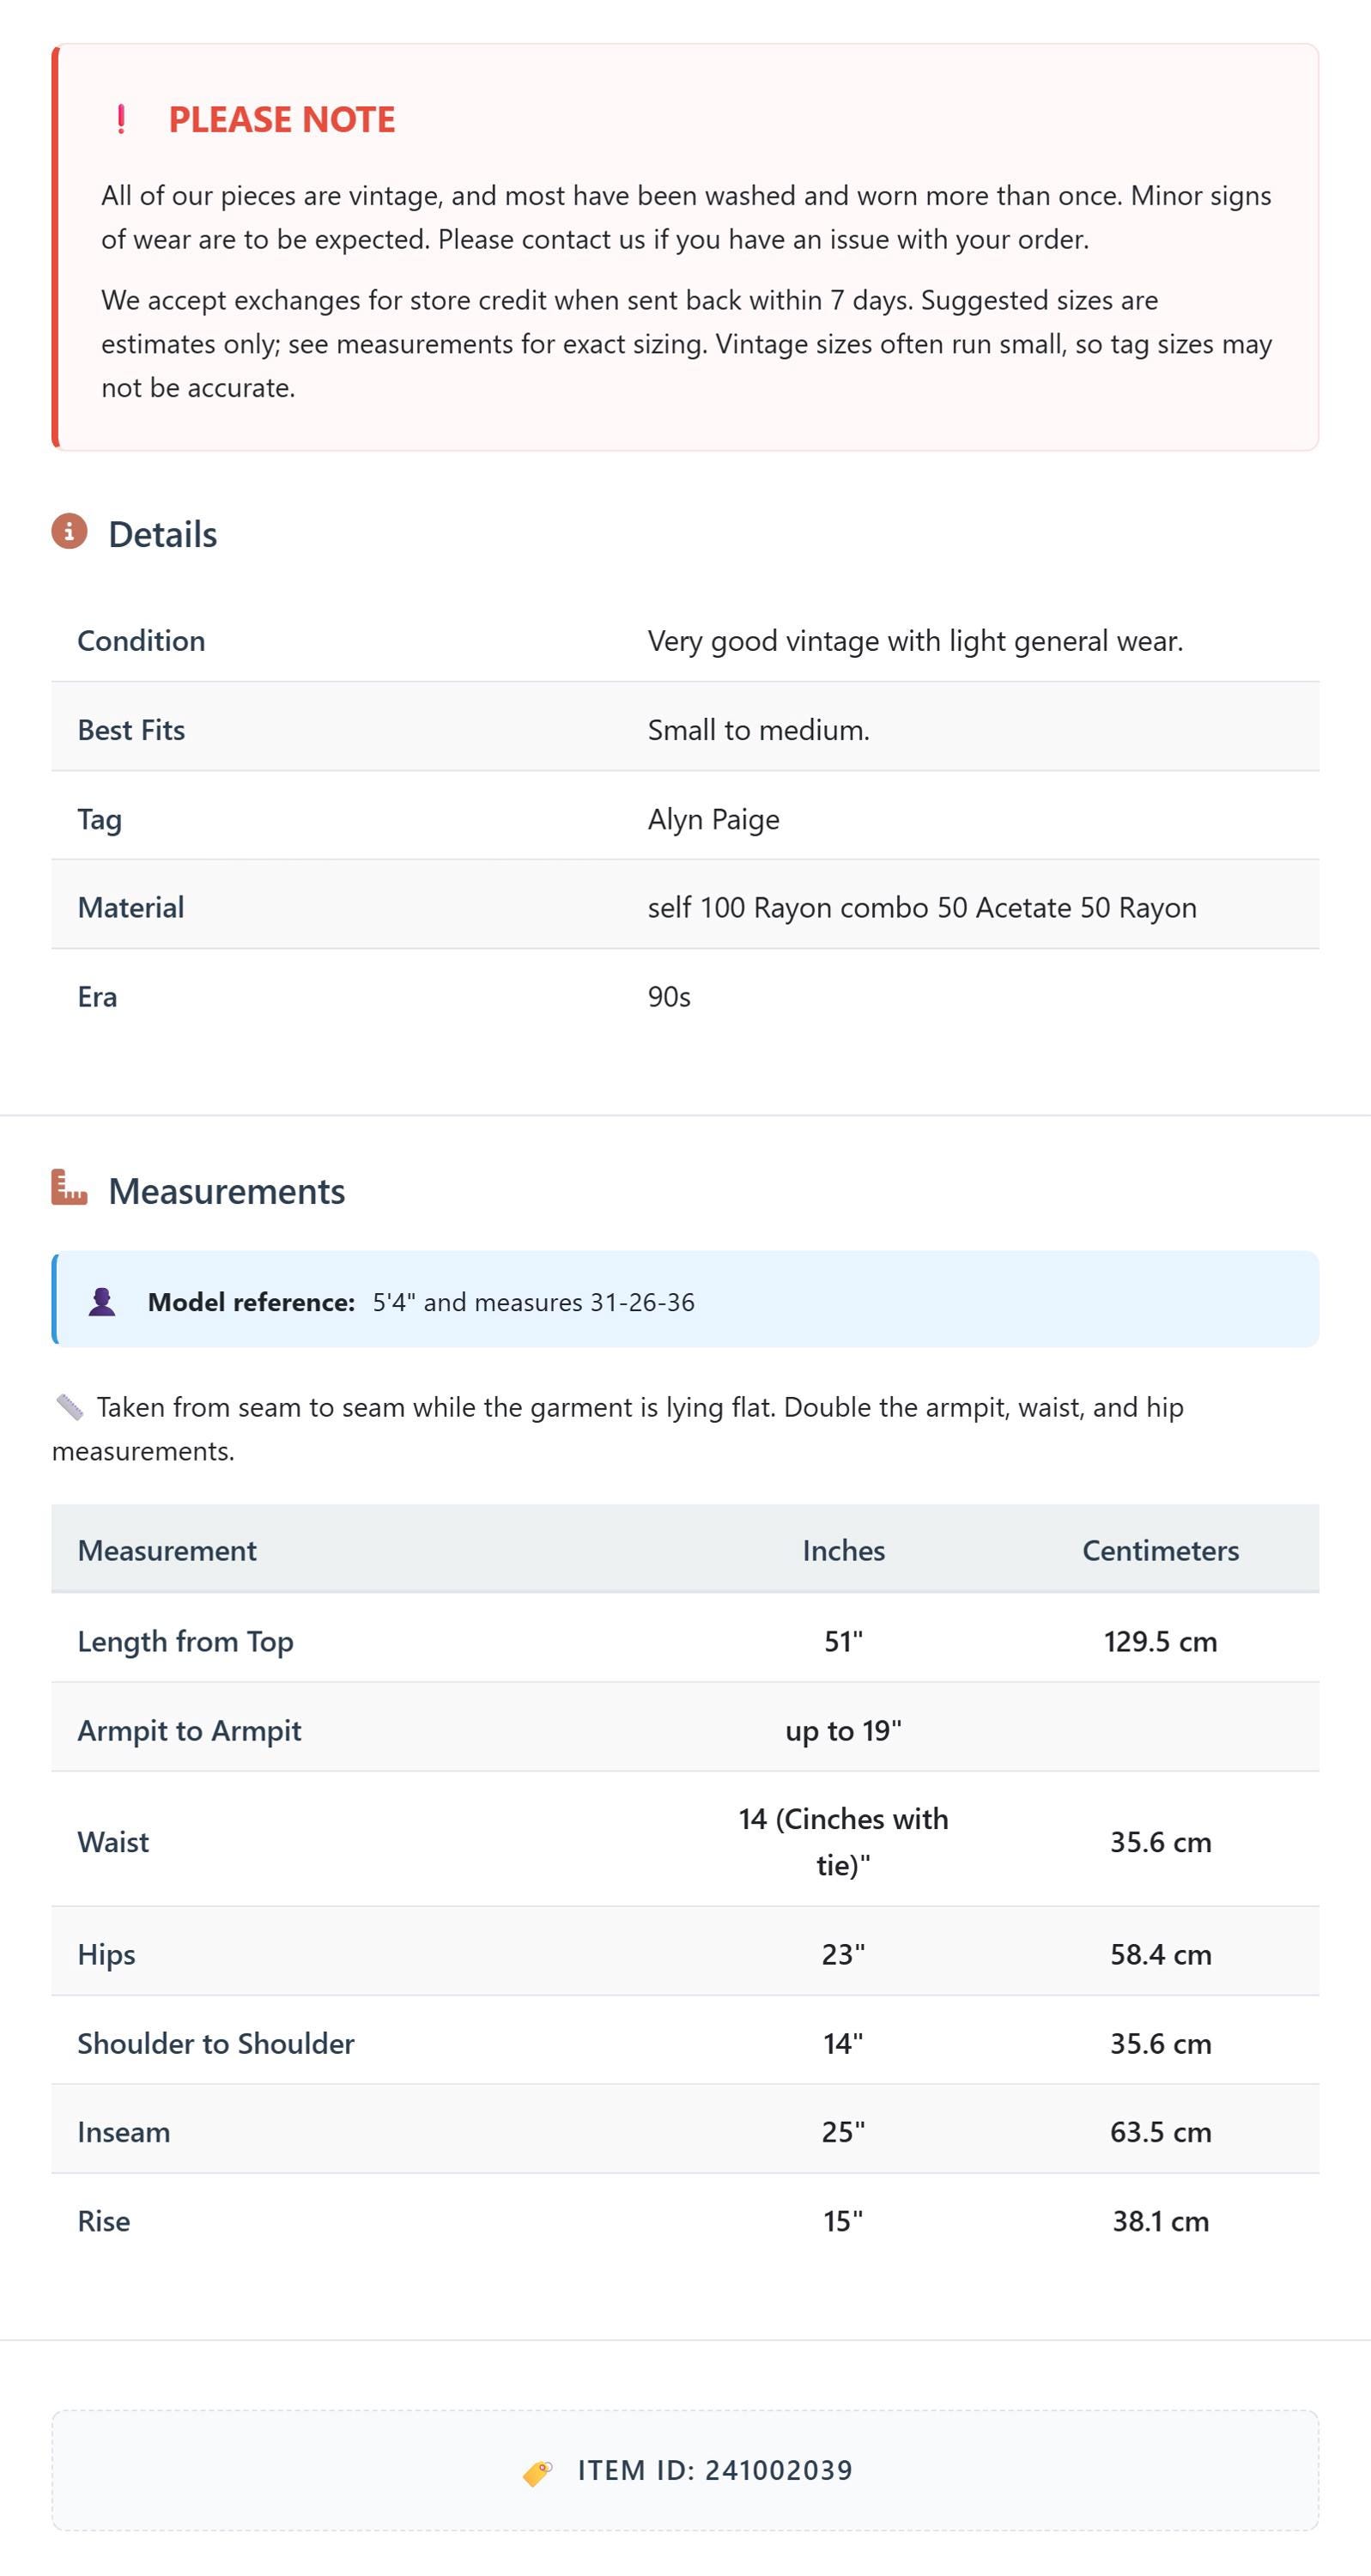Select the Length from Top row

pos(685,1640)
